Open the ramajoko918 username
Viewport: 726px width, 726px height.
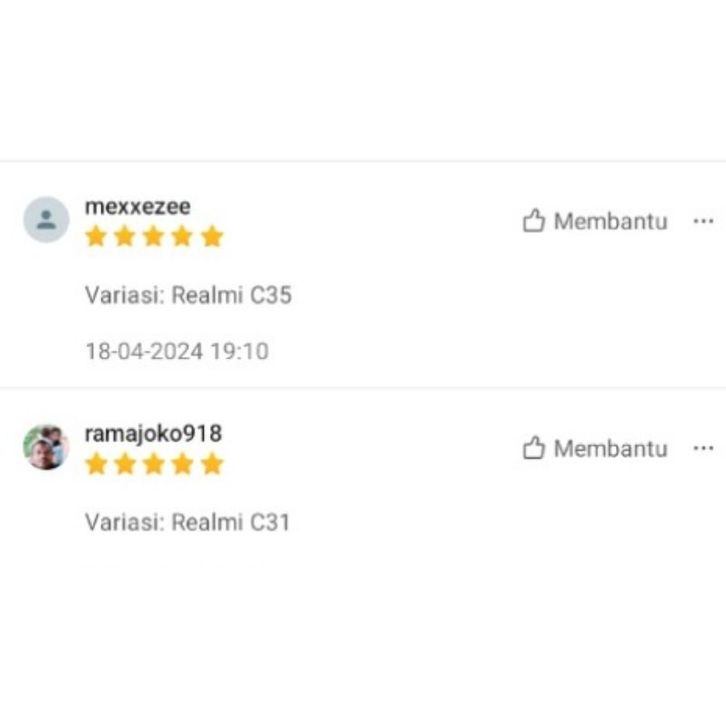click(x=153, y=434)
